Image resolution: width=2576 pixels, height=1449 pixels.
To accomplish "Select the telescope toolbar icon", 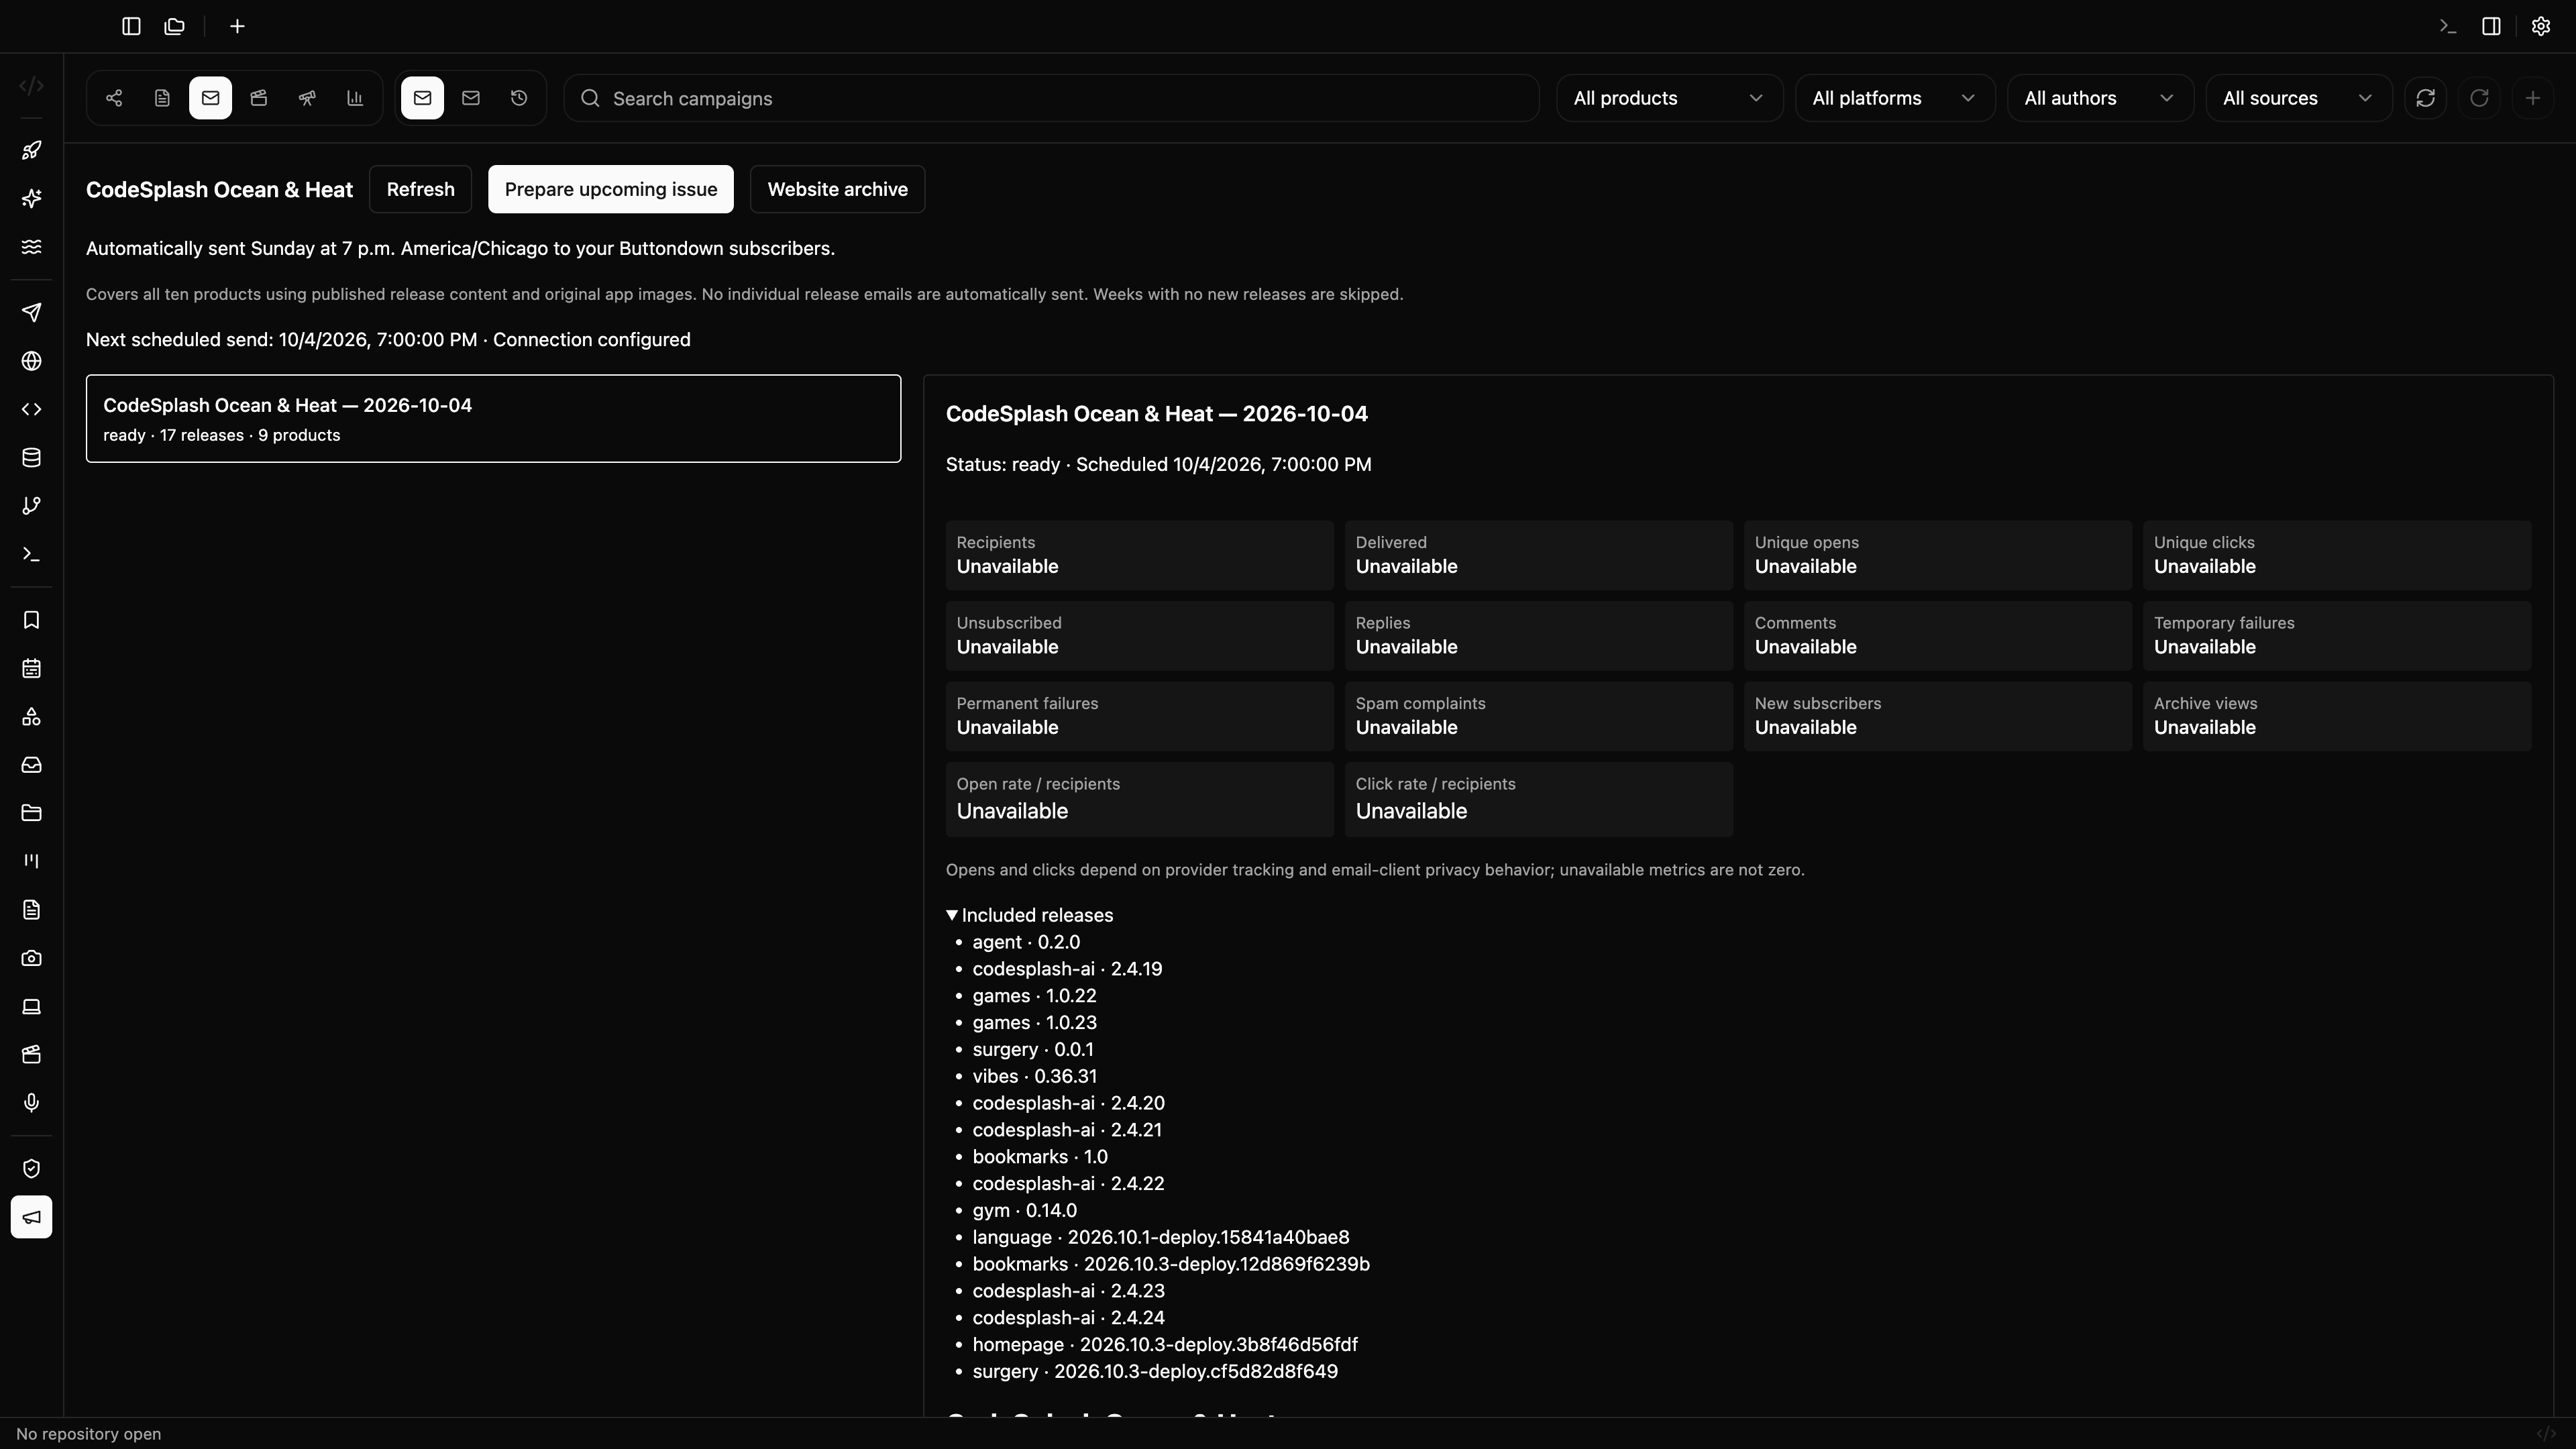I will coord(307,98).
